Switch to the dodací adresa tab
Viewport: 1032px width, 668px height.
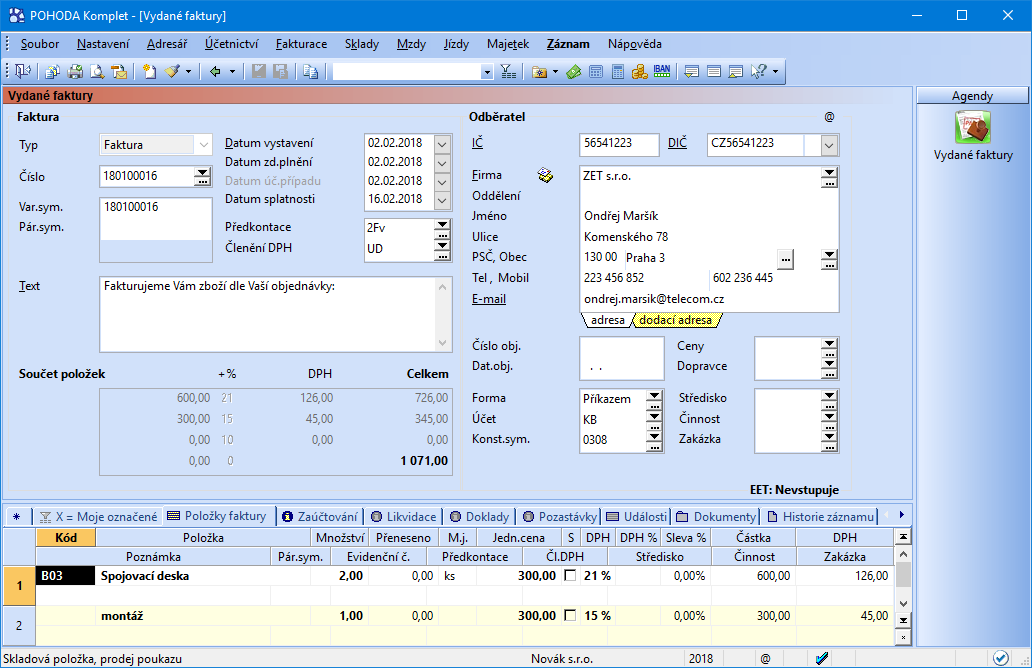coord(676,320)
